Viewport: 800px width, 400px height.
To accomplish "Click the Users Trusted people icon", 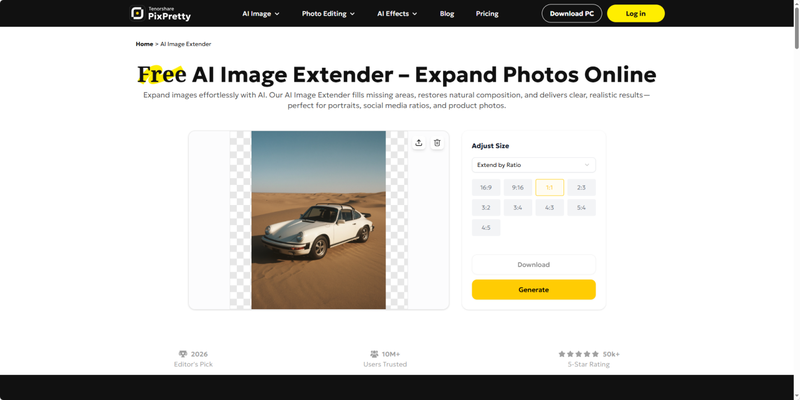I will [374, 354].
